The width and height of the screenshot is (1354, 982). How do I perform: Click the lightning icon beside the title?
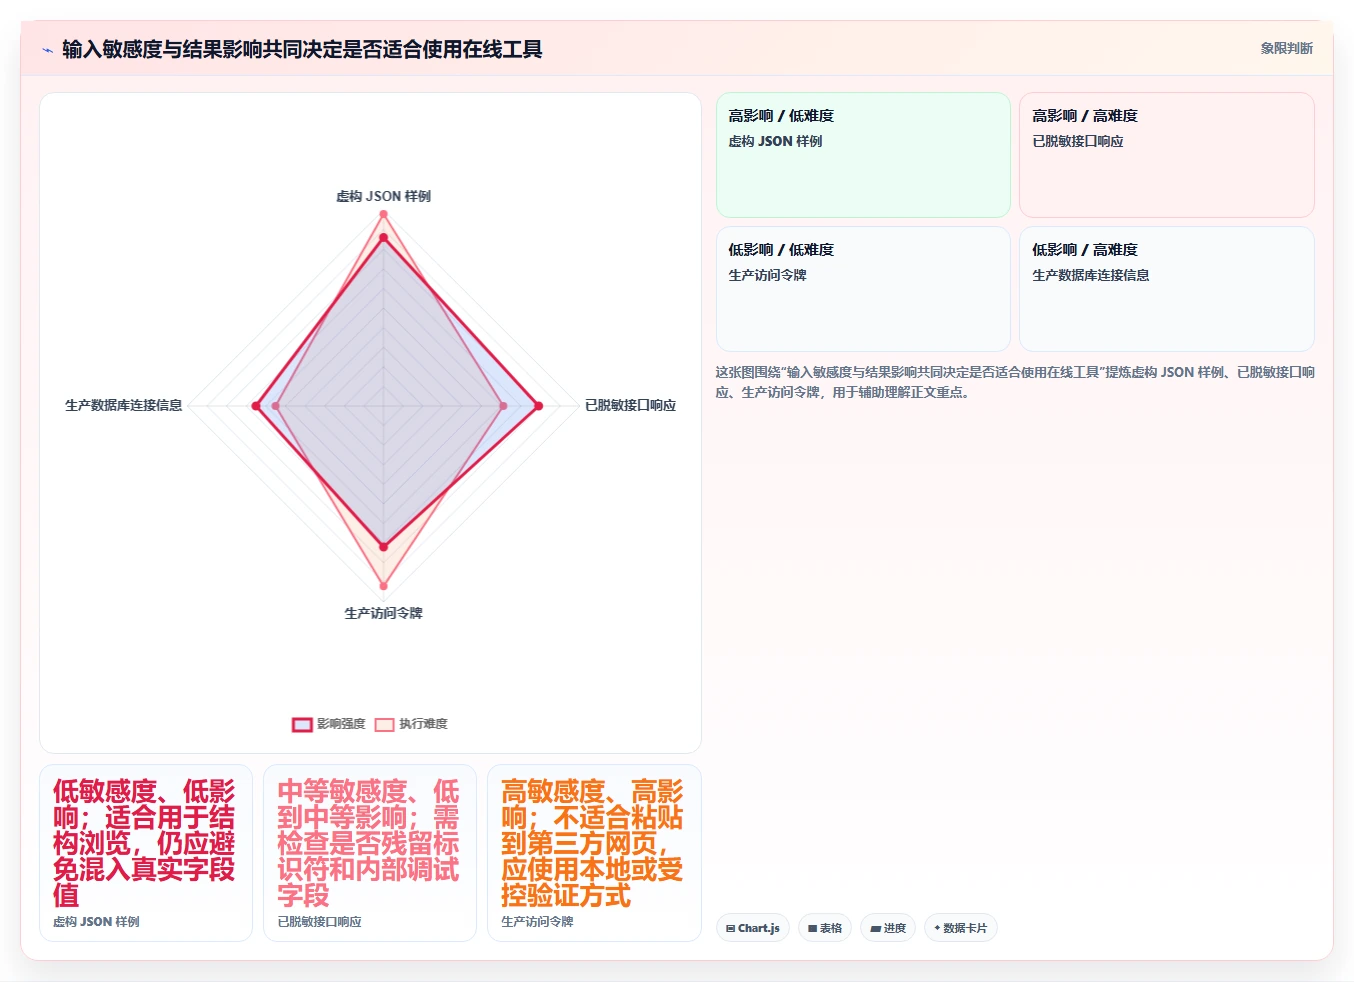click(47, 49)
